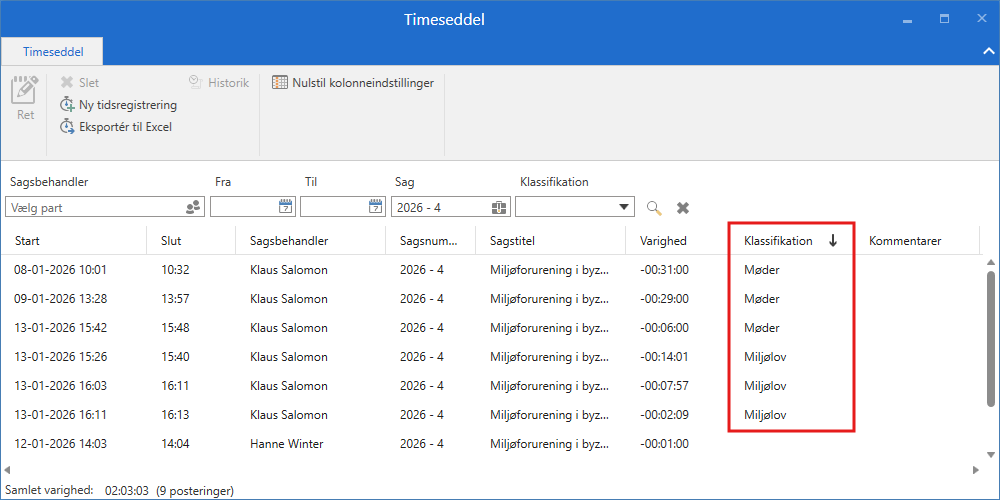The image size is (1000, 500).
Task: Open the Til date calendar icon
Action: click(375, 207)
